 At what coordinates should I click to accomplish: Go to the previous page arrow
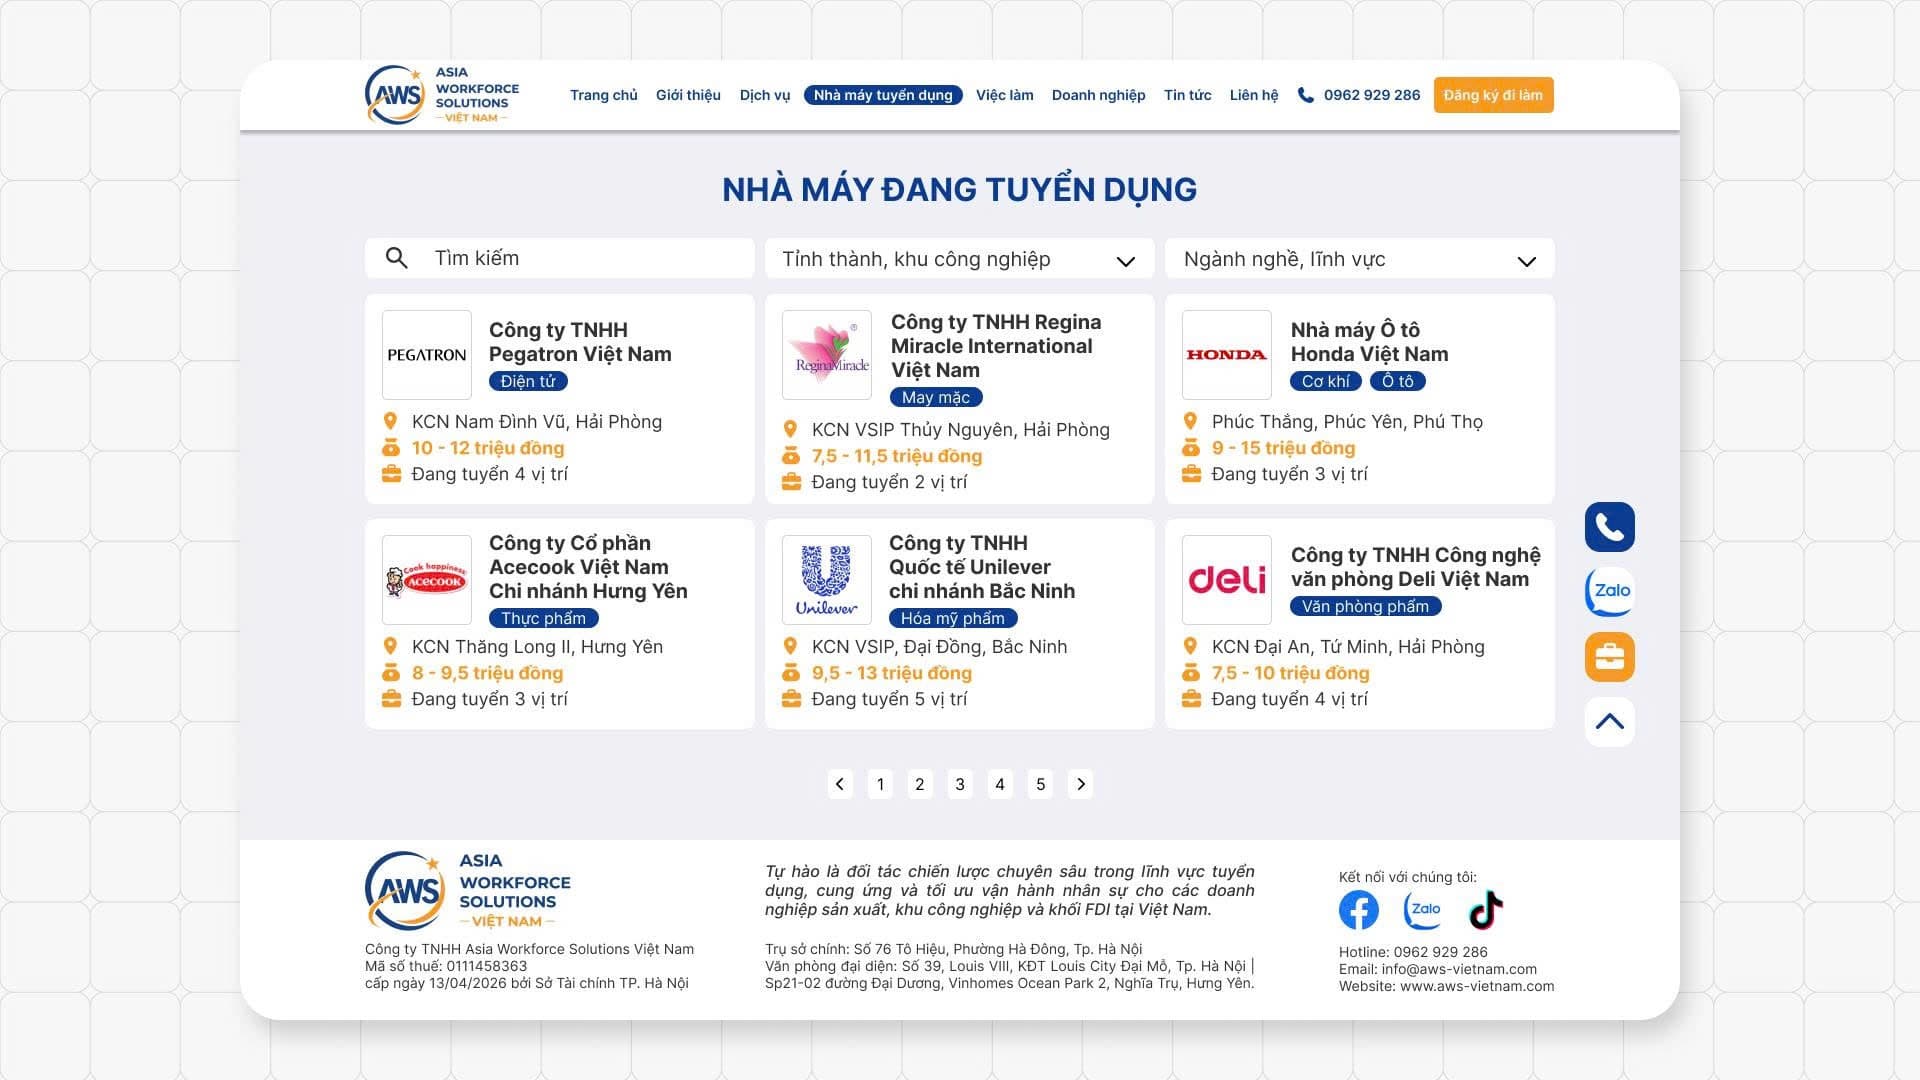[840, 784]
